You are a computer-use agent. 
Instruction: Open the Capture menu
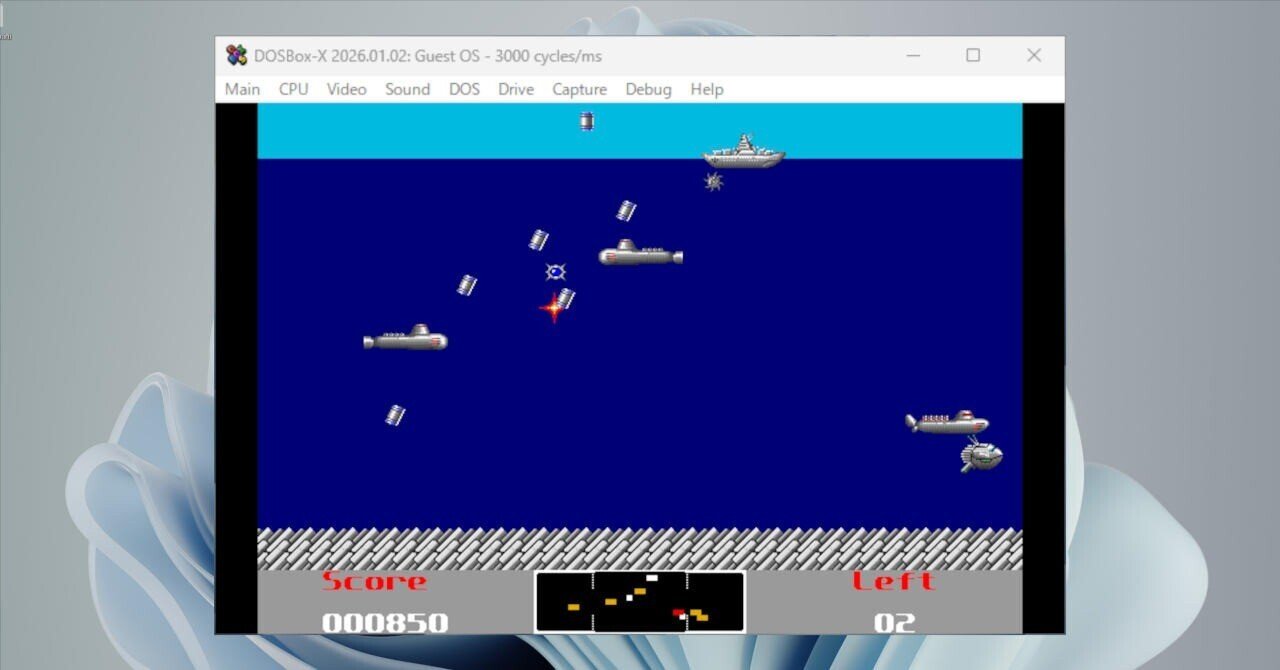click(x=579, y=89)
